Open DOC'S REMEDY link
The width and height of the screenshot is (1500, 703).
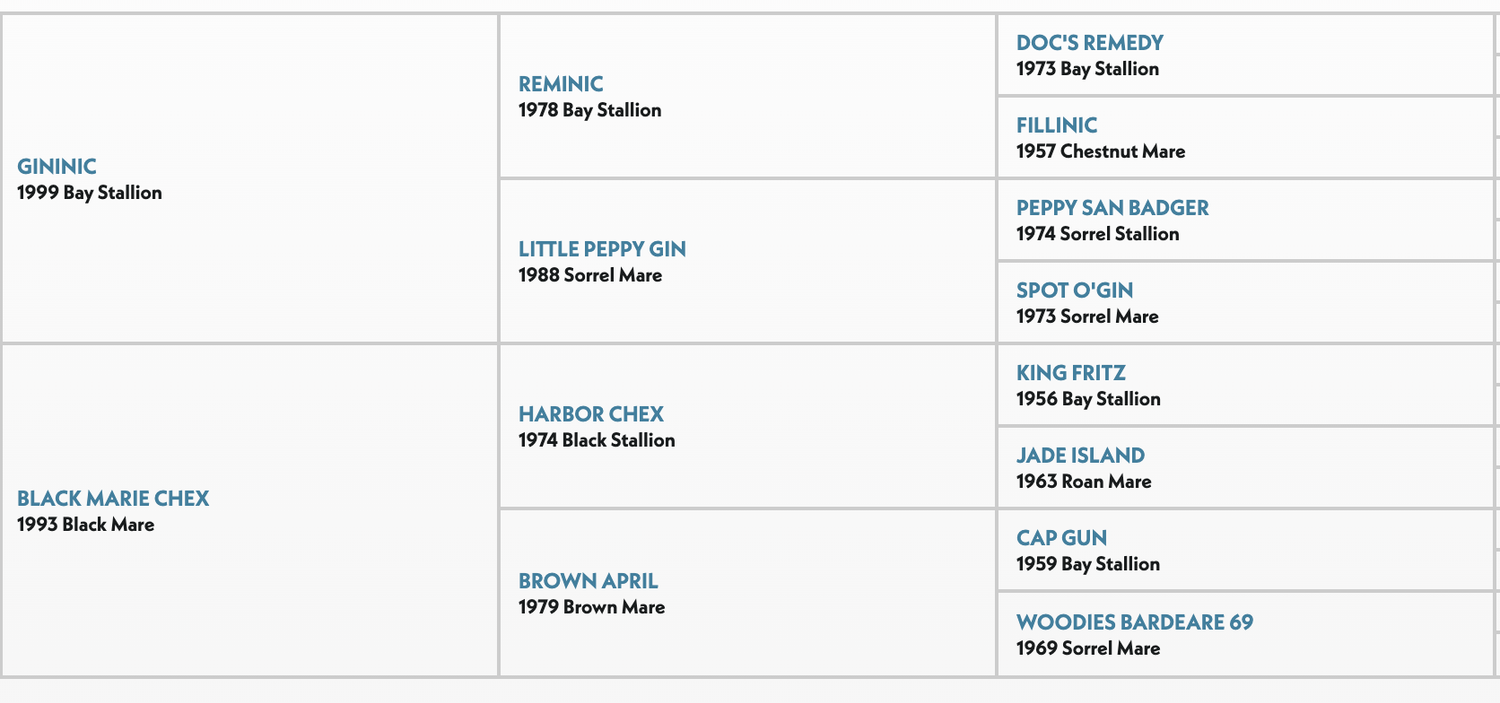pos(1090,43)
